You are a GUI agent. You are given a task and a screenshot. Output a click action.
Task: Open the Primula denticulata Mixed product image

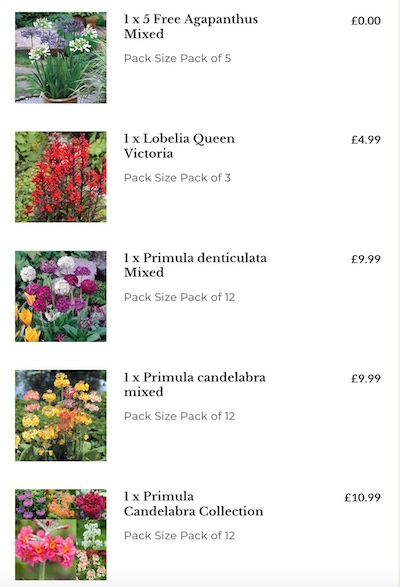click(61, 296)
